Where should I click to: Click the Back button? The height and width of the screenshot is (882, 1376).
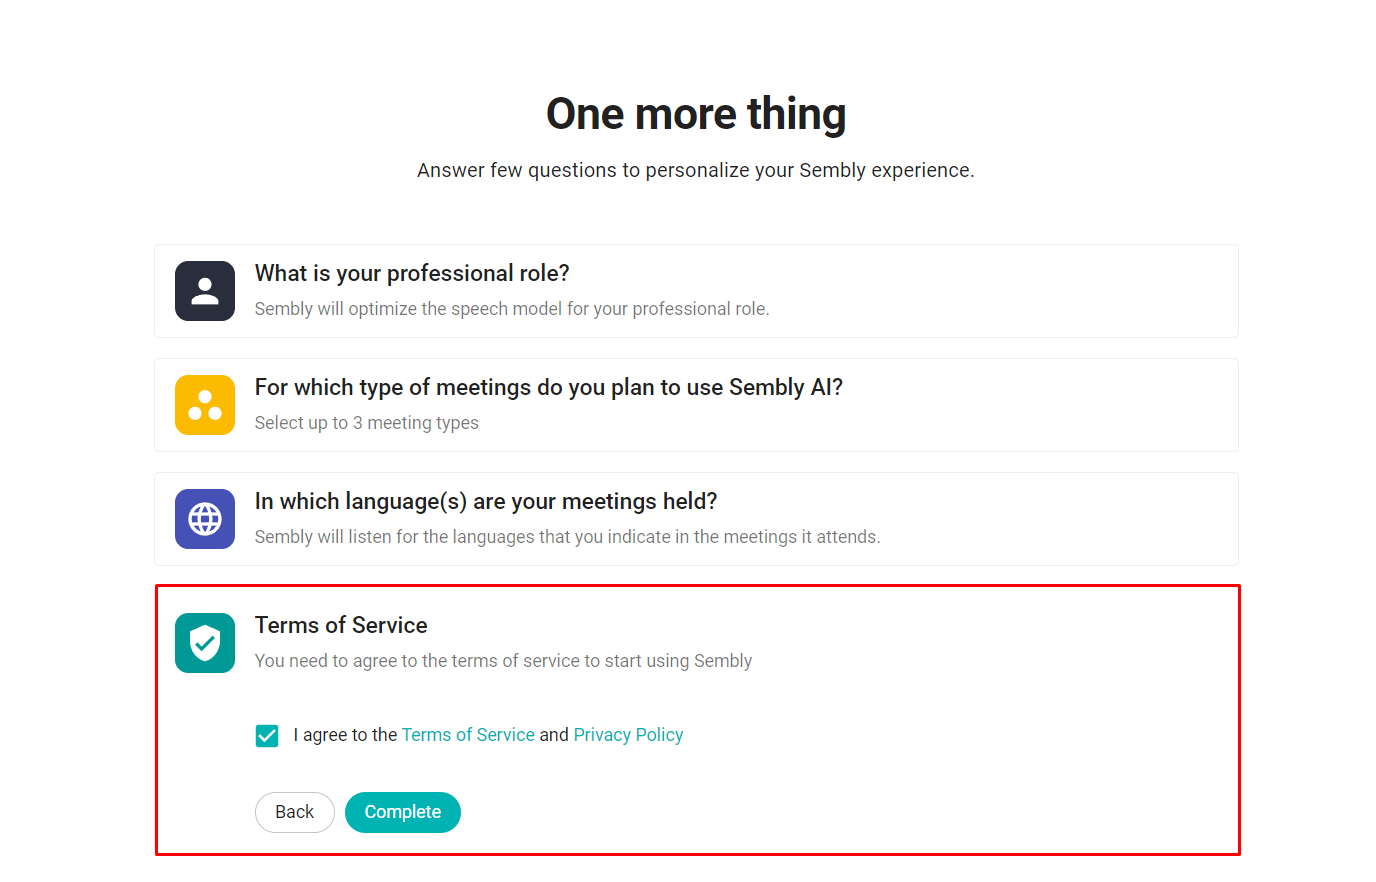pos(295,812)
